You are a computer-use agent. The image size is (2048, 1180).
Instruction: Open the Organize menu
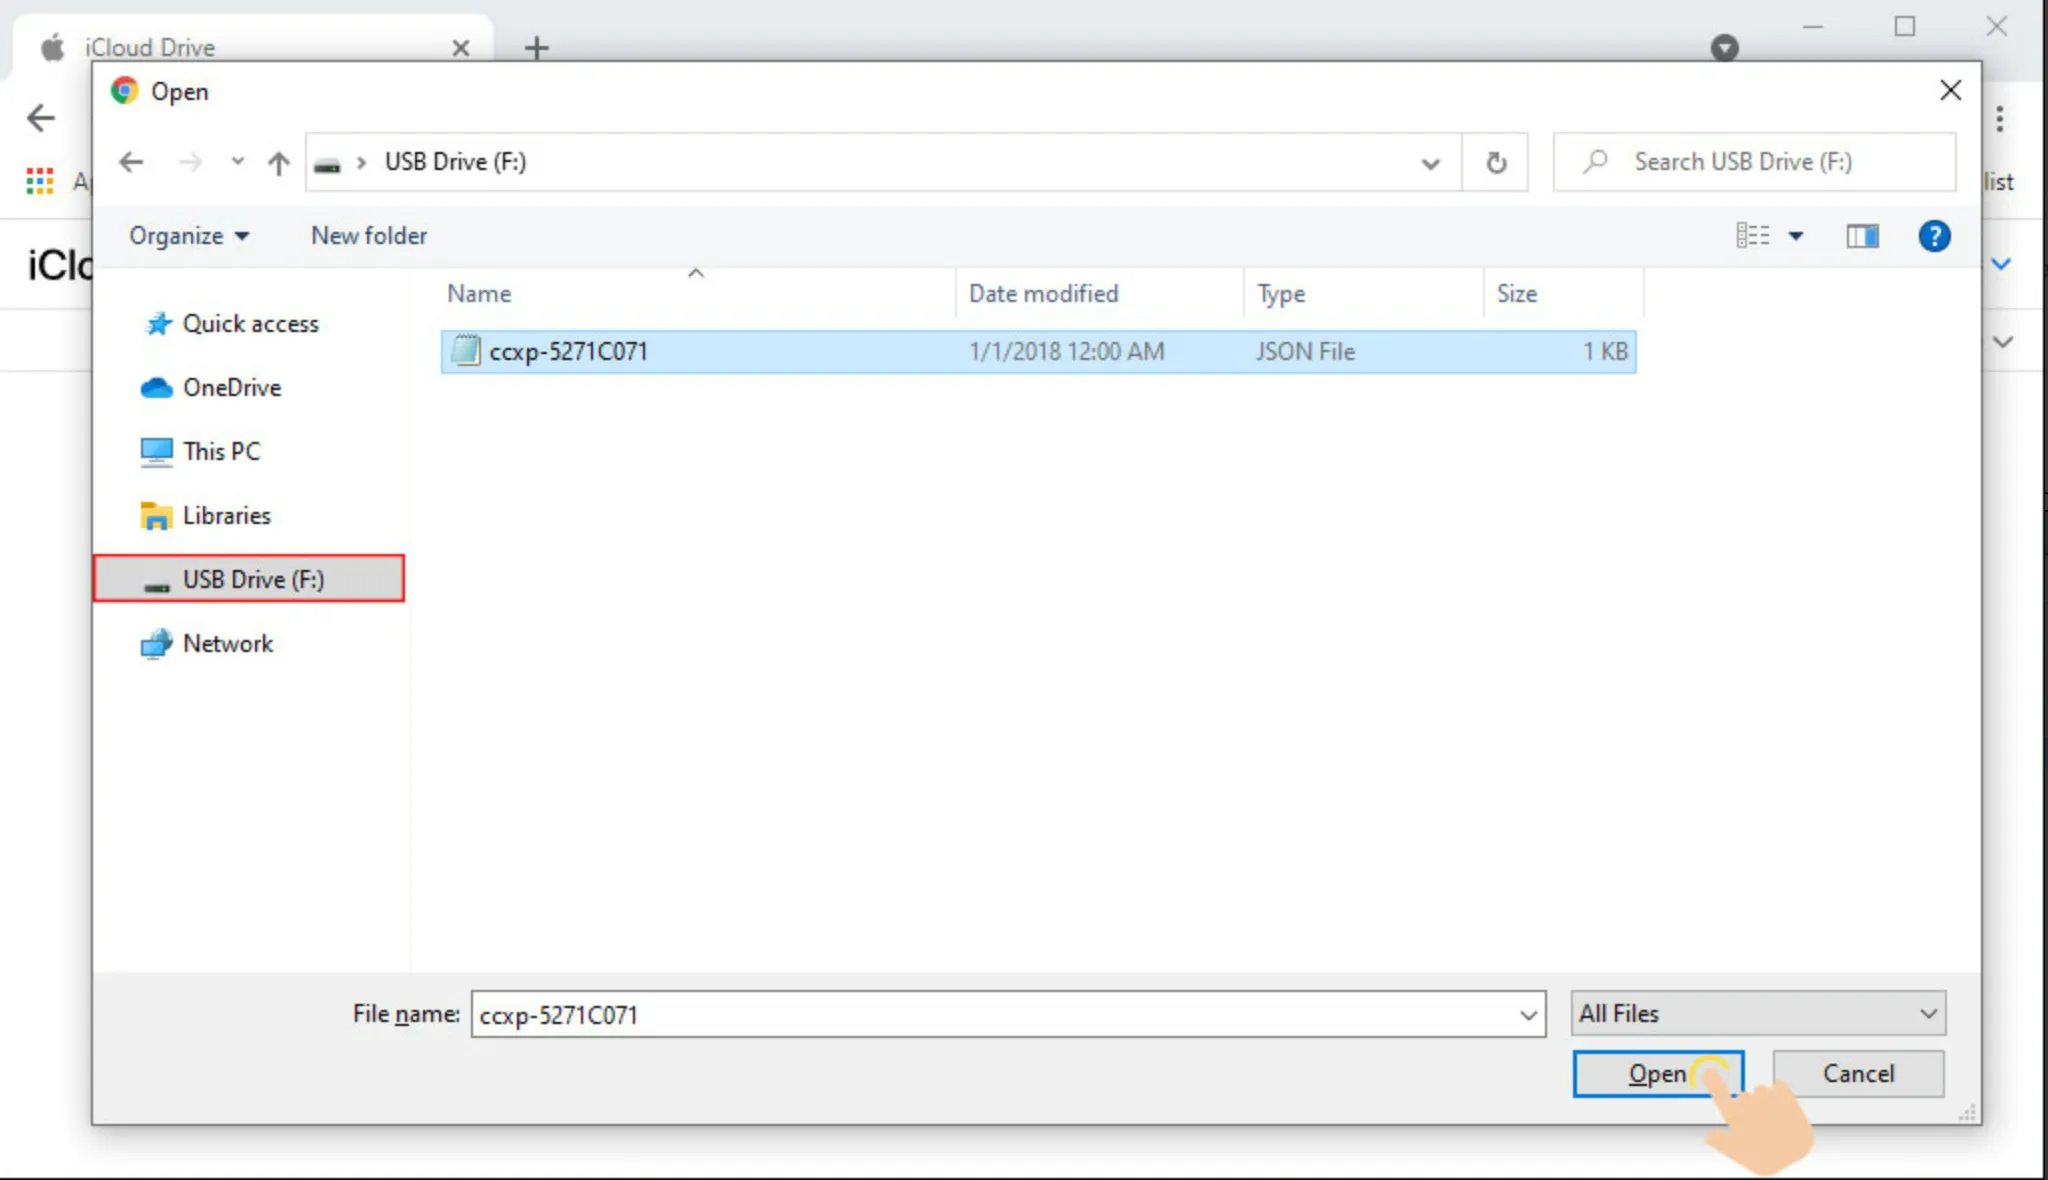(188, 236)
